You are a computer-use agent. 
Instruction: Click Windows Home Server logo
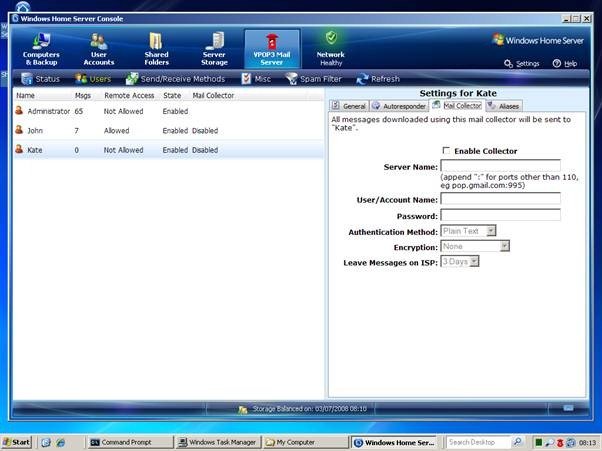coord(538,40)
